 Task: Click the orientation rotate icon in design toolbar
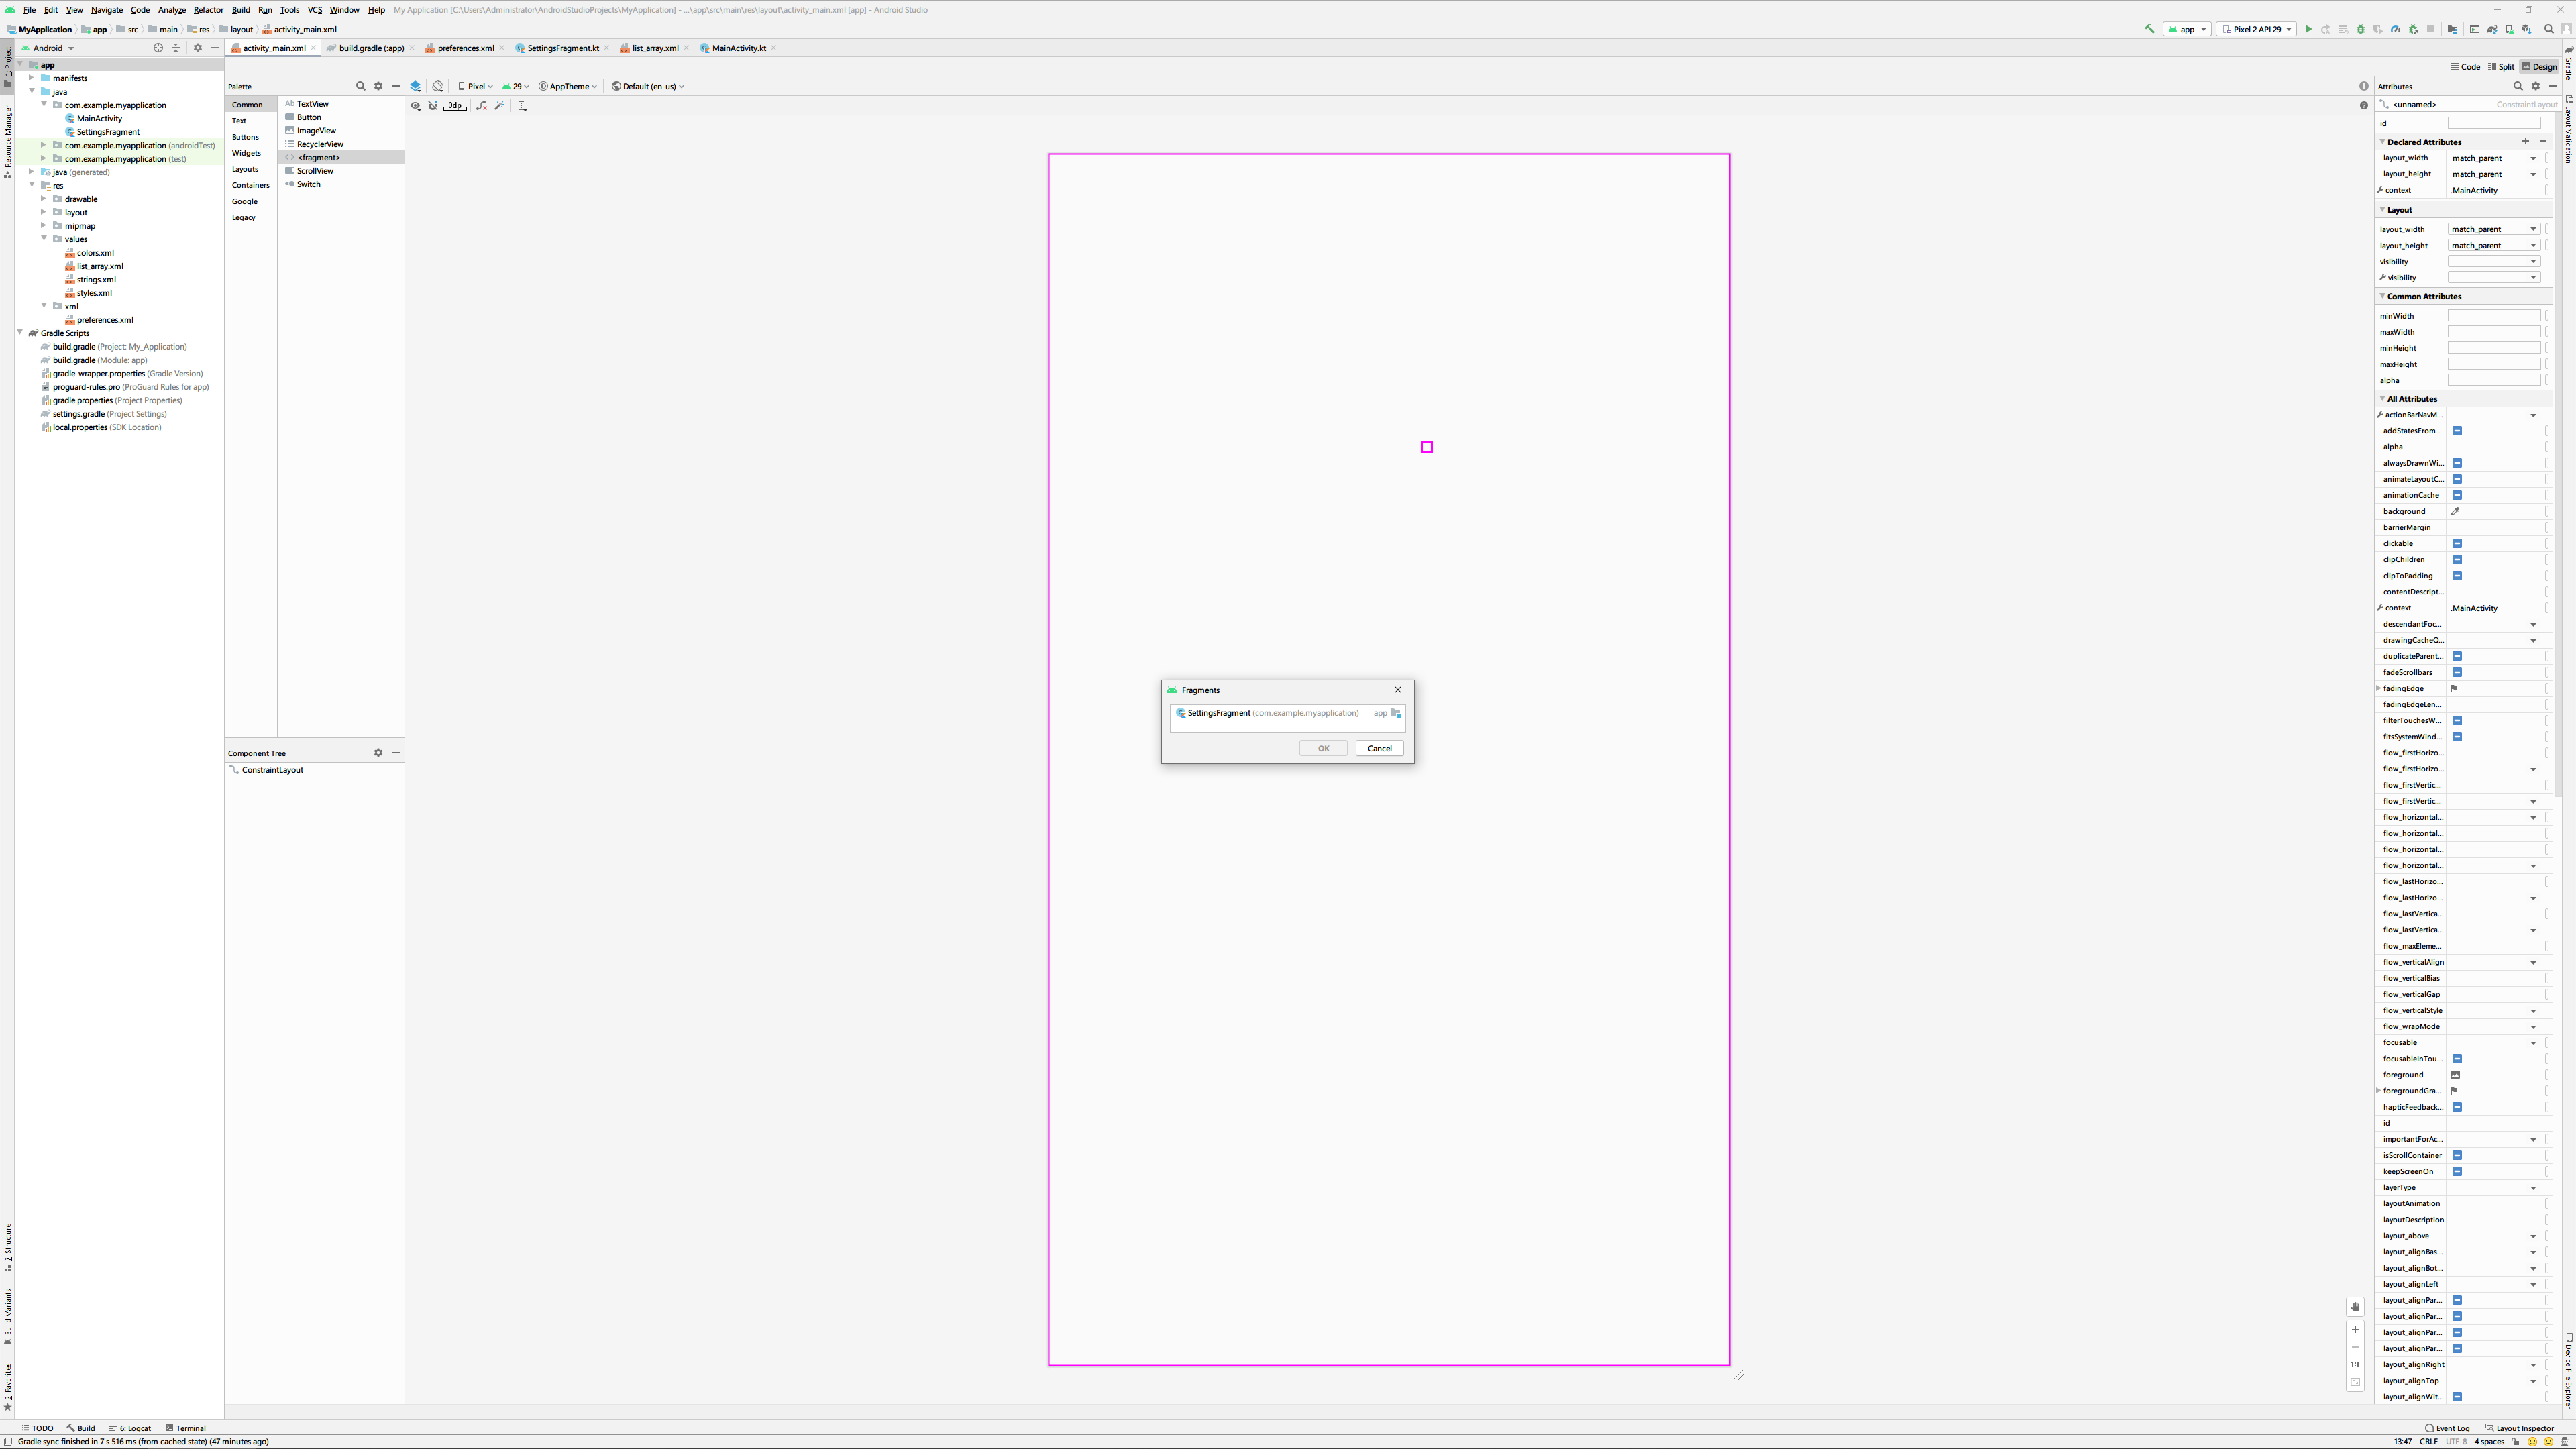coord(438,86)
